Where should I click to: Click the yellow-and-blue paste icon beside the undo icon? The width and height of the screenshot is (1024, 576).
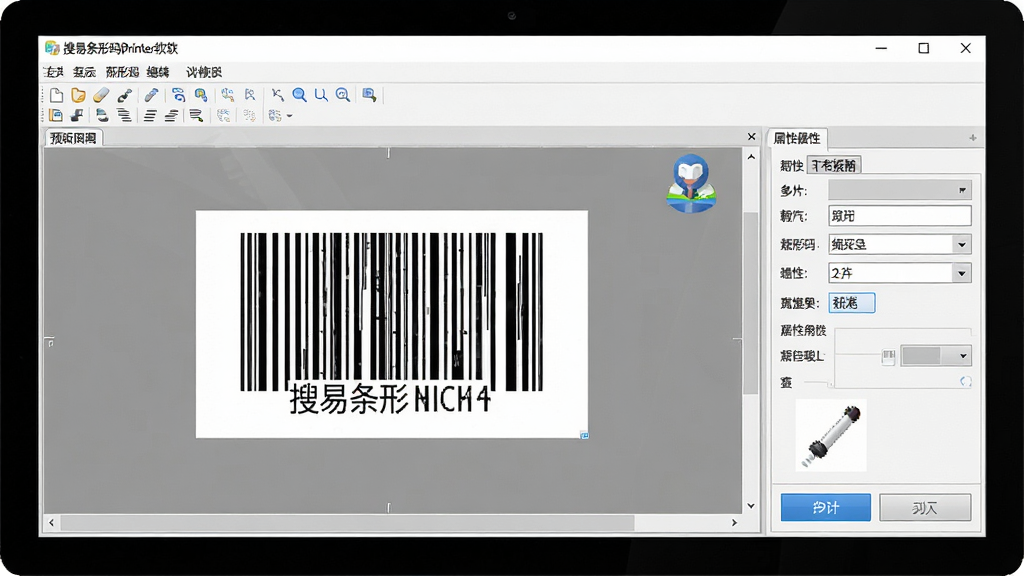(x=201, y=95)
